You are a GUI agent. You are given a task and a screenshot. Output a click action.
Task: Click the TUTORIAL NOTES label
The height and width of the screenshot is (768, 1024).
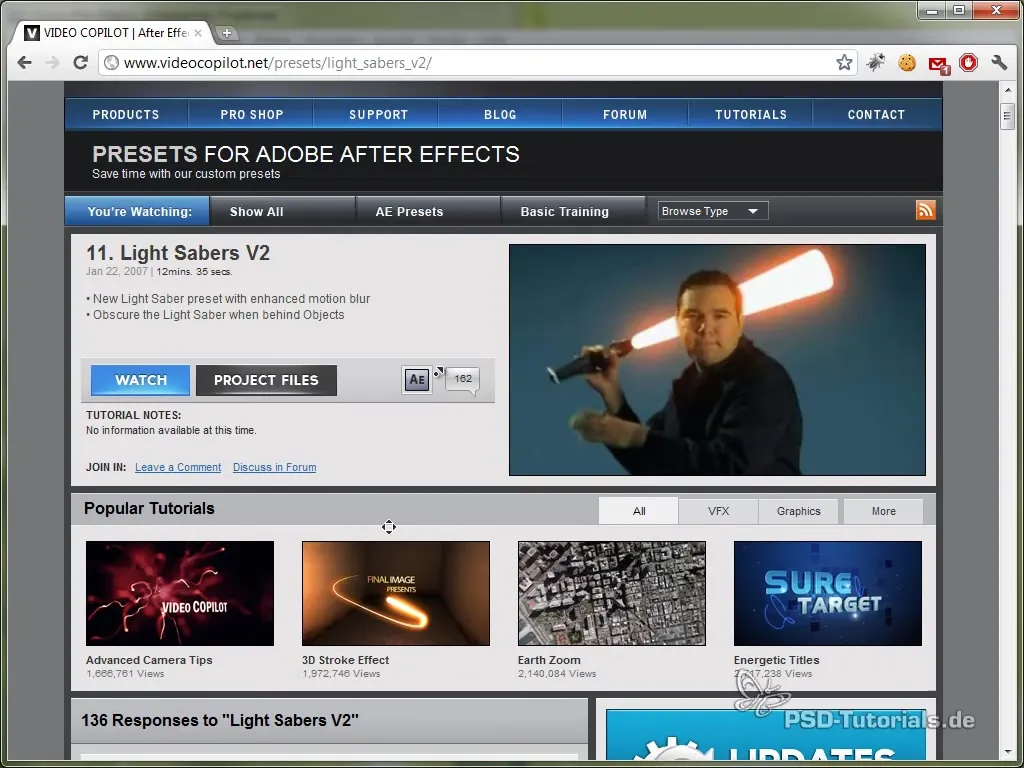coord(134,415)
